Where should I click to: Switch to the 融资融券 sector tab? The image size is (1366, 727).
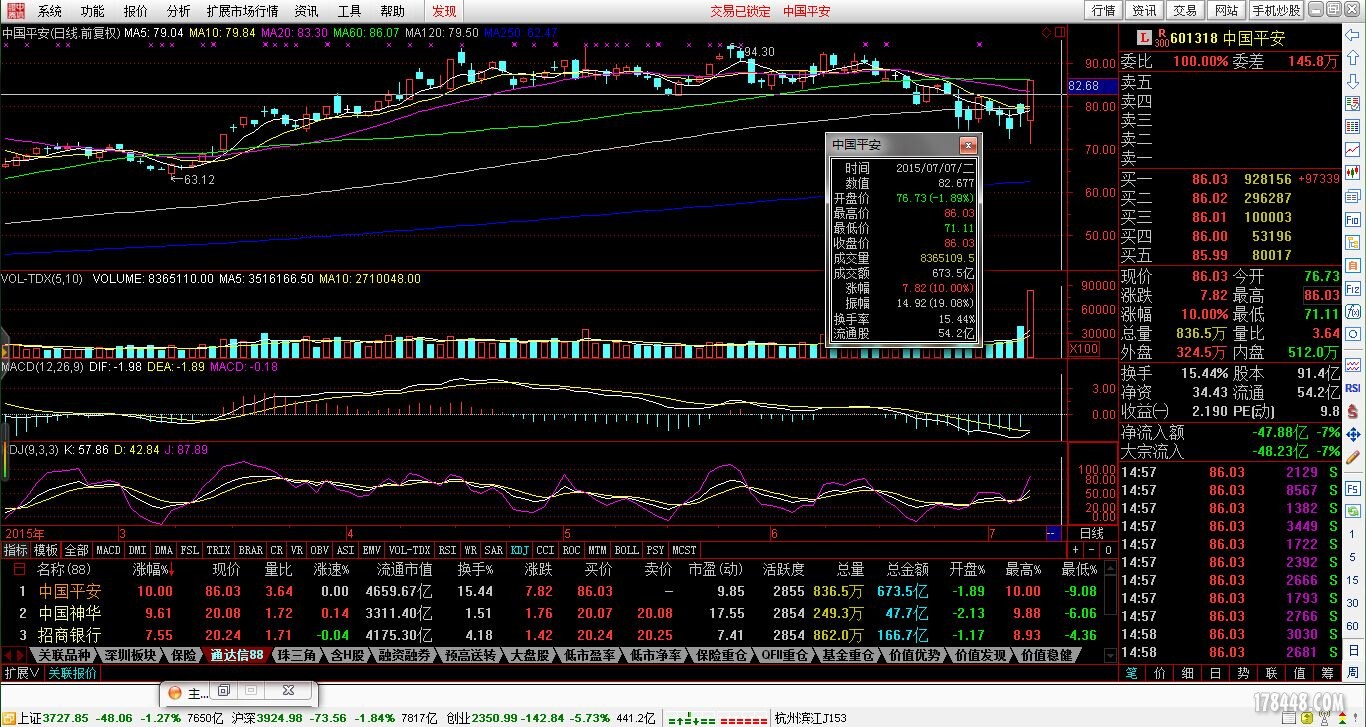pyautogui.click(x=405, y=655)
